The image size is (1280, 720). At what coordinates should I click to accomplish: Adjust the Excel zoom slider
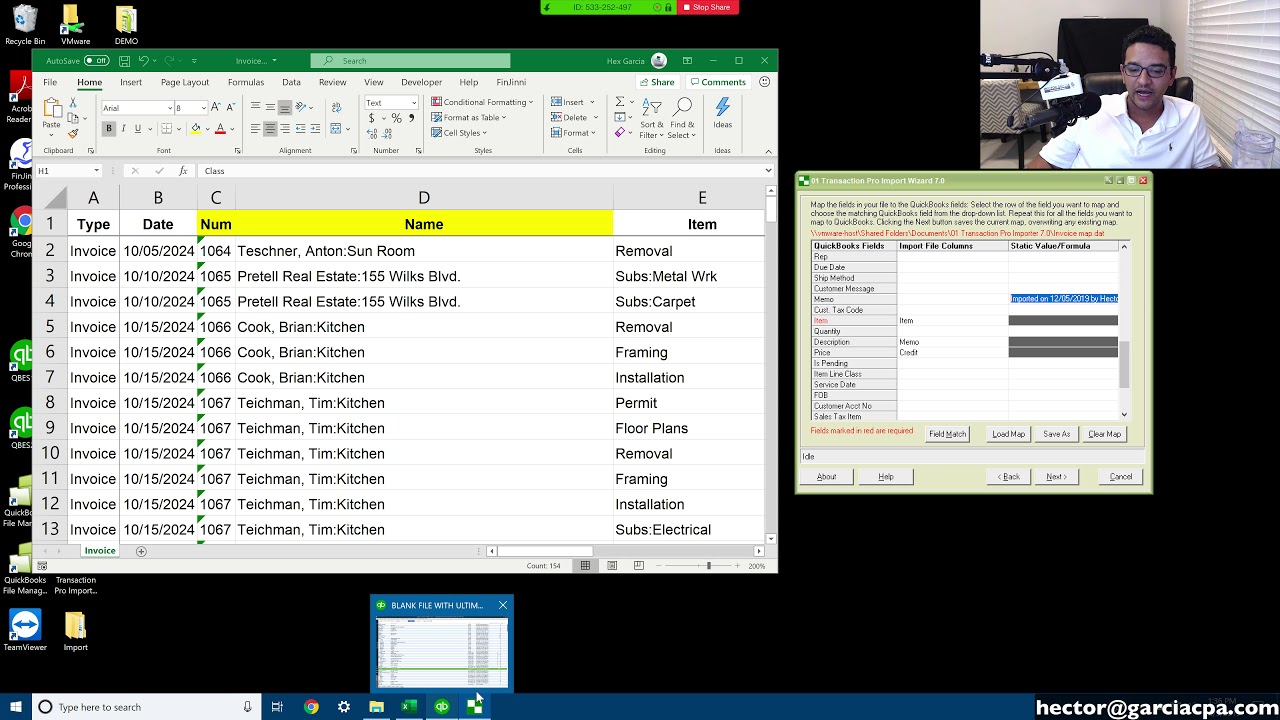pyautogui.click(x=708, y=566)
